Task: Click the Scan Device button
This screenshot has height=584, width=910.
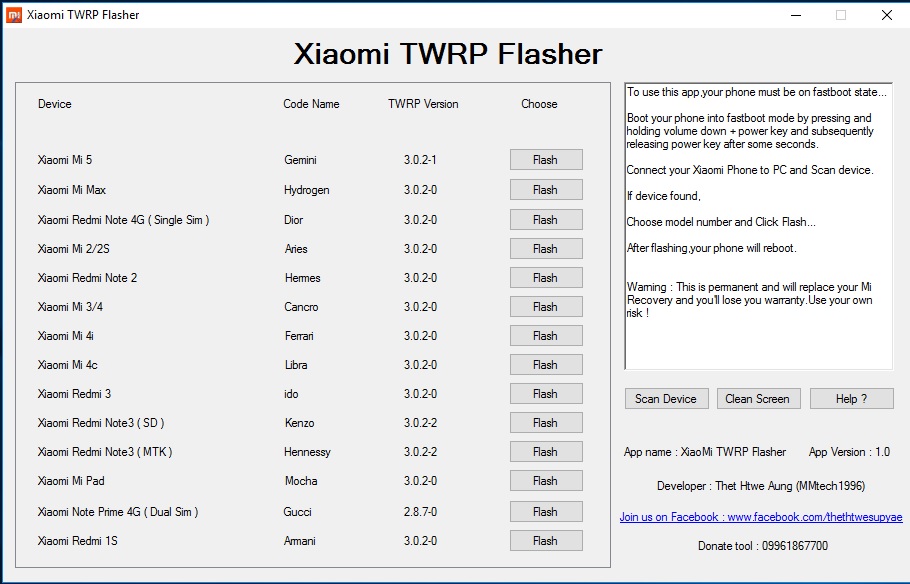Action: click(666, 399)
